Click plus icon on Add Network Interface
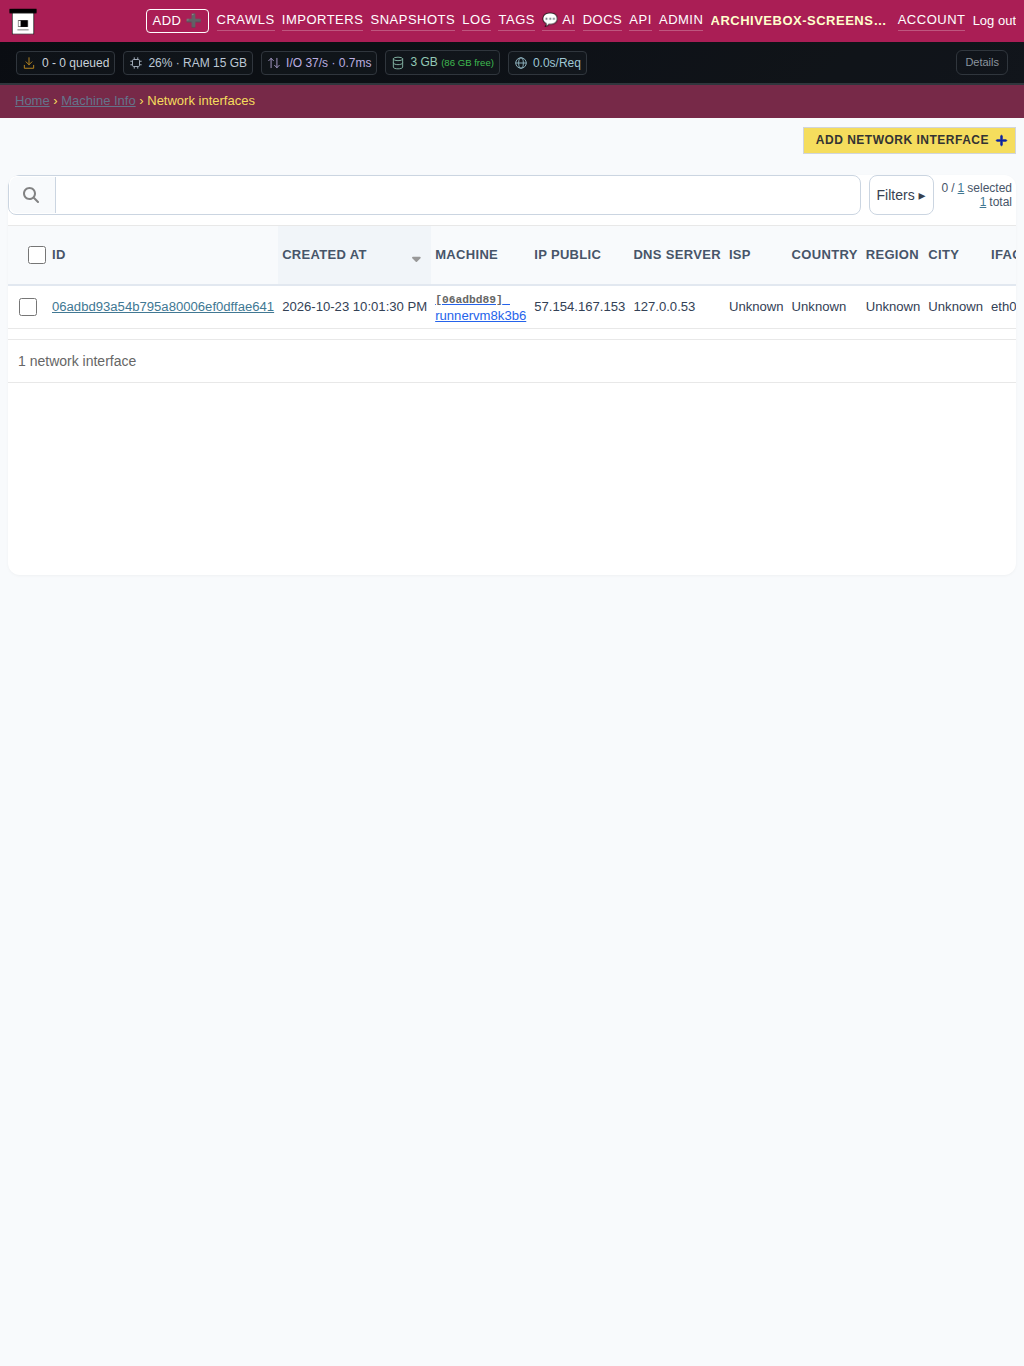Viewport: 1024px width, 1366px height. pyautogui.click(x=1001, y=141)
